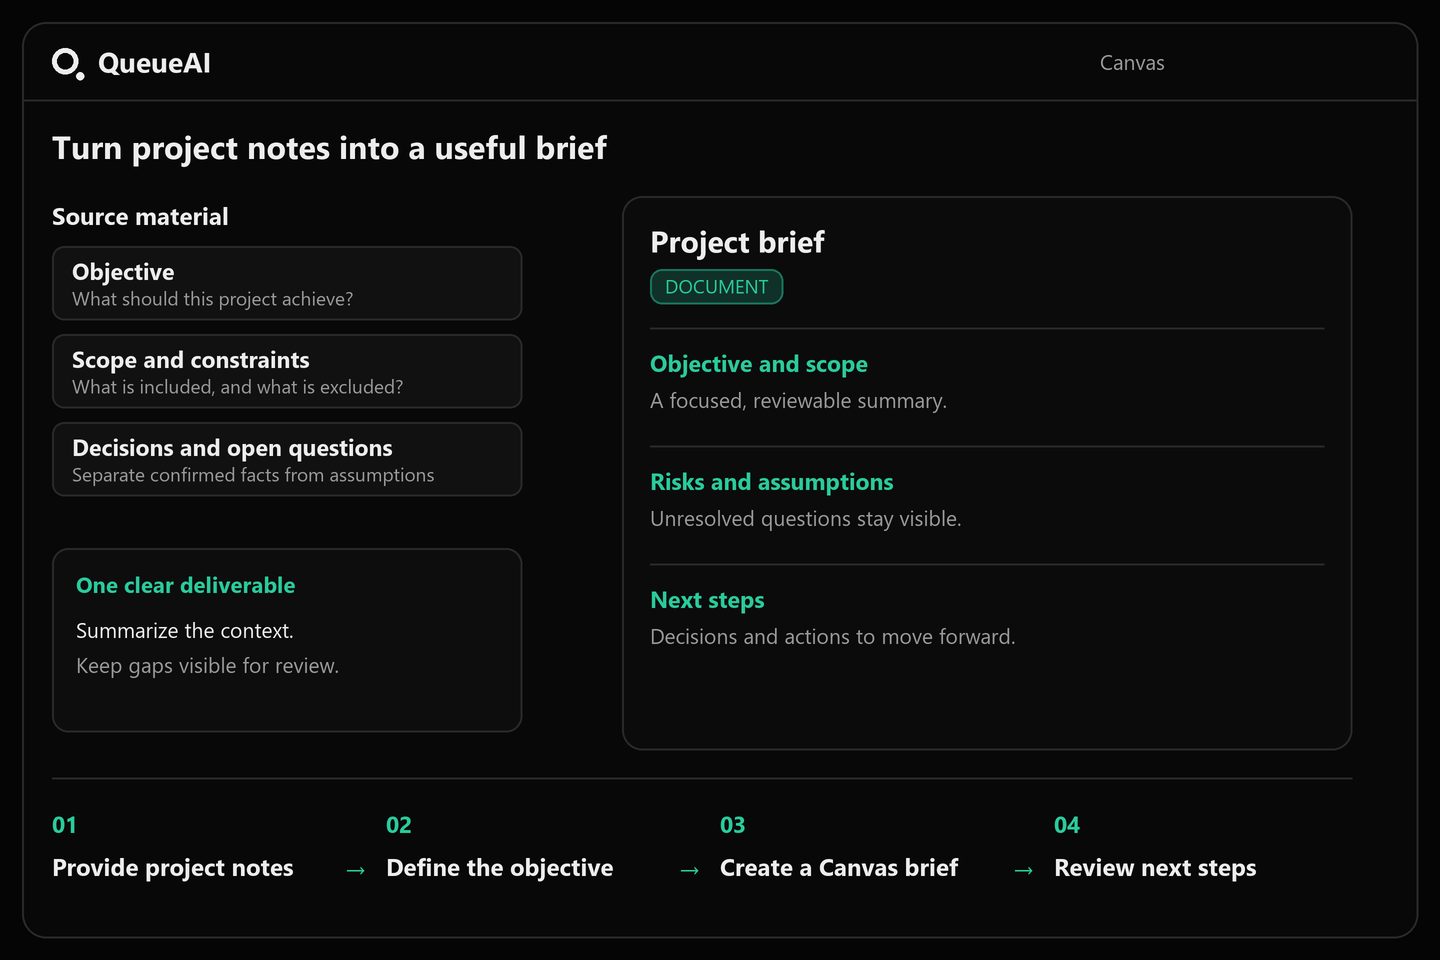
Task: Click 'Decisions and actions to move forward.' text
Action: click(x=833, y=637)
